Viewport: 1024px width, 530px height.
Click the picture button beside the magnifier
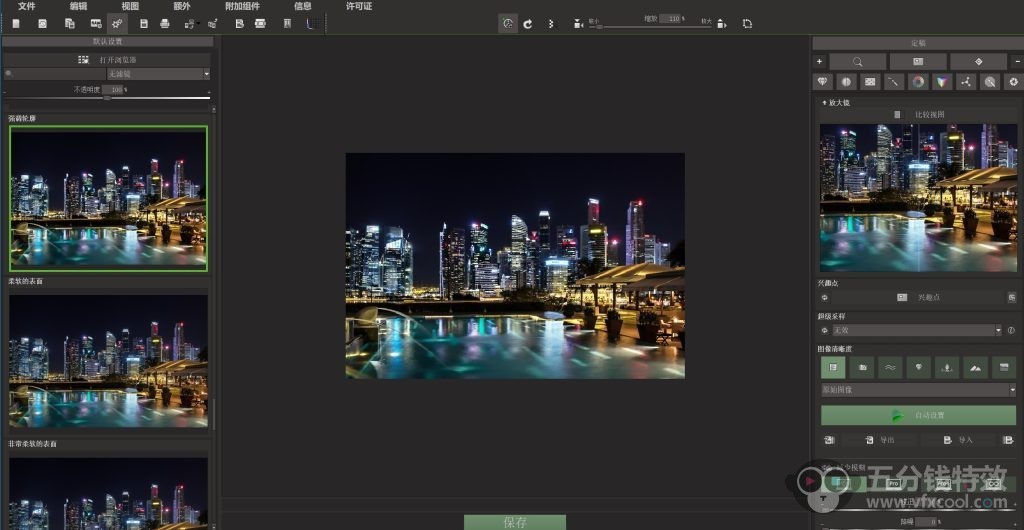918,61
